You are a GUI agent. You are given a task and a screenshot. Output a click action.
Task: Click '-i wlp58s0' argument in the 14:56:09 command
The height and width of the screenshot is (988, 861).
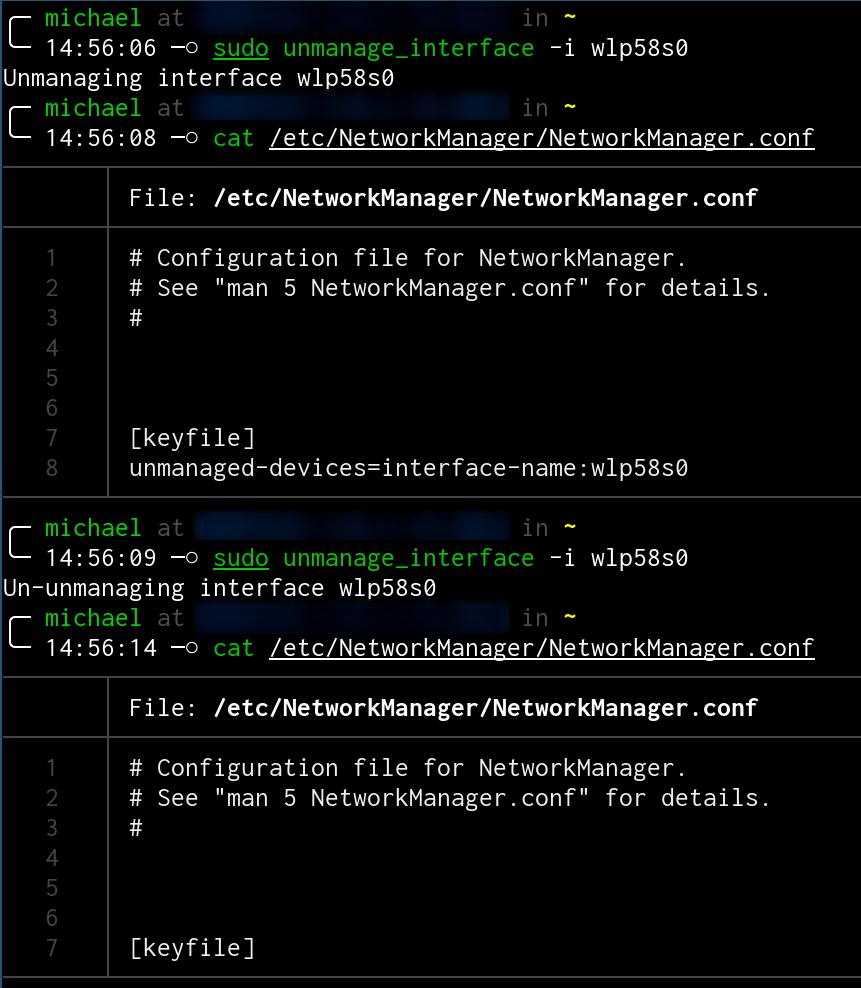618,558
